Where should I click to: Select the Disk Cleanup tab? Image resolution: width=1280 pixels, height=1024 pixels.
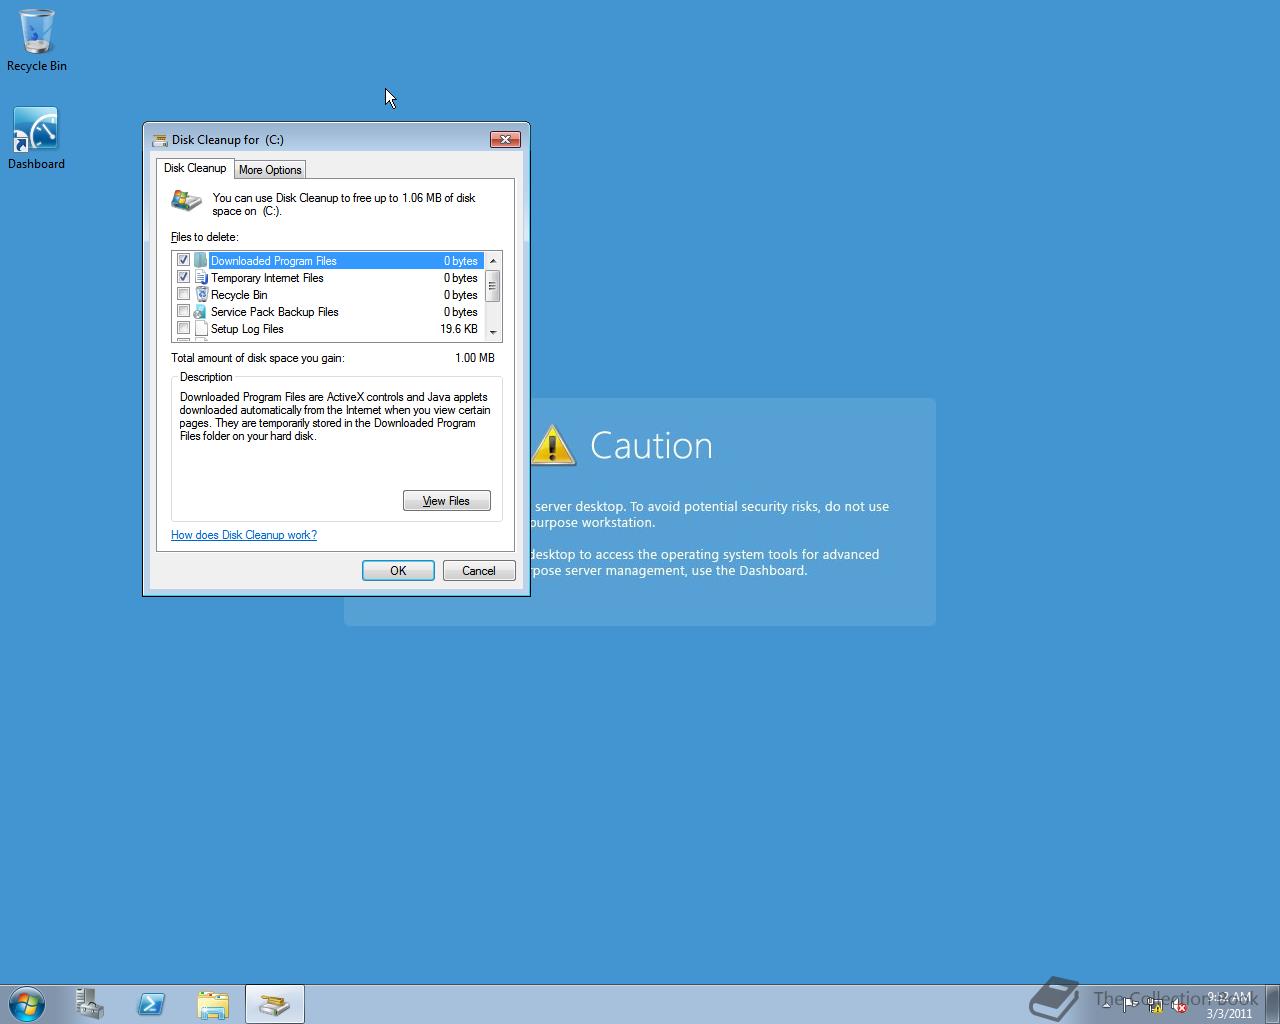pos(195,168)
